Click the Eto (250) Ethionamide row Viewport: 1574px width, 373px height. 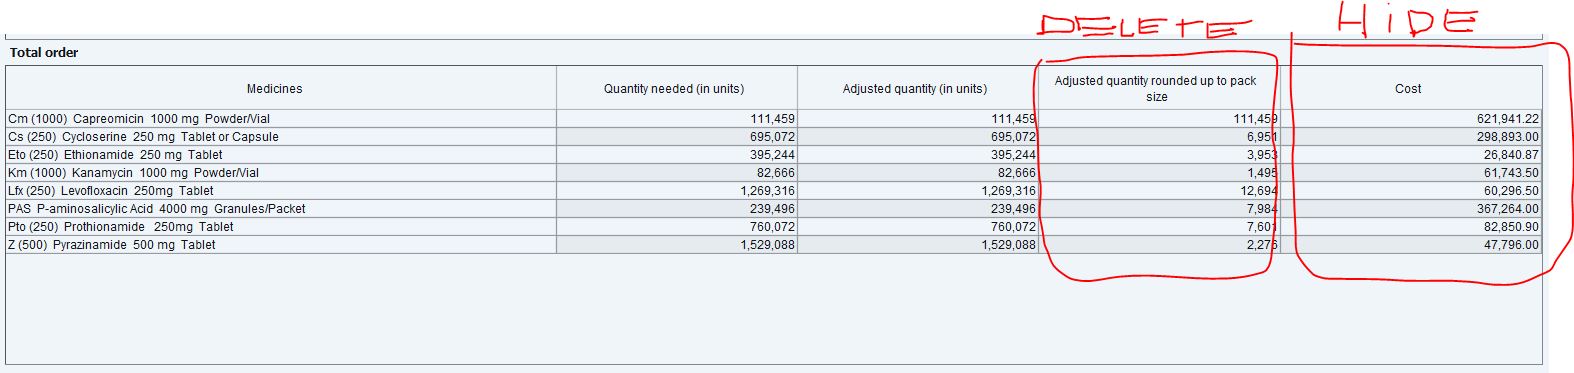pyautogui.click(x=774, y=155)
